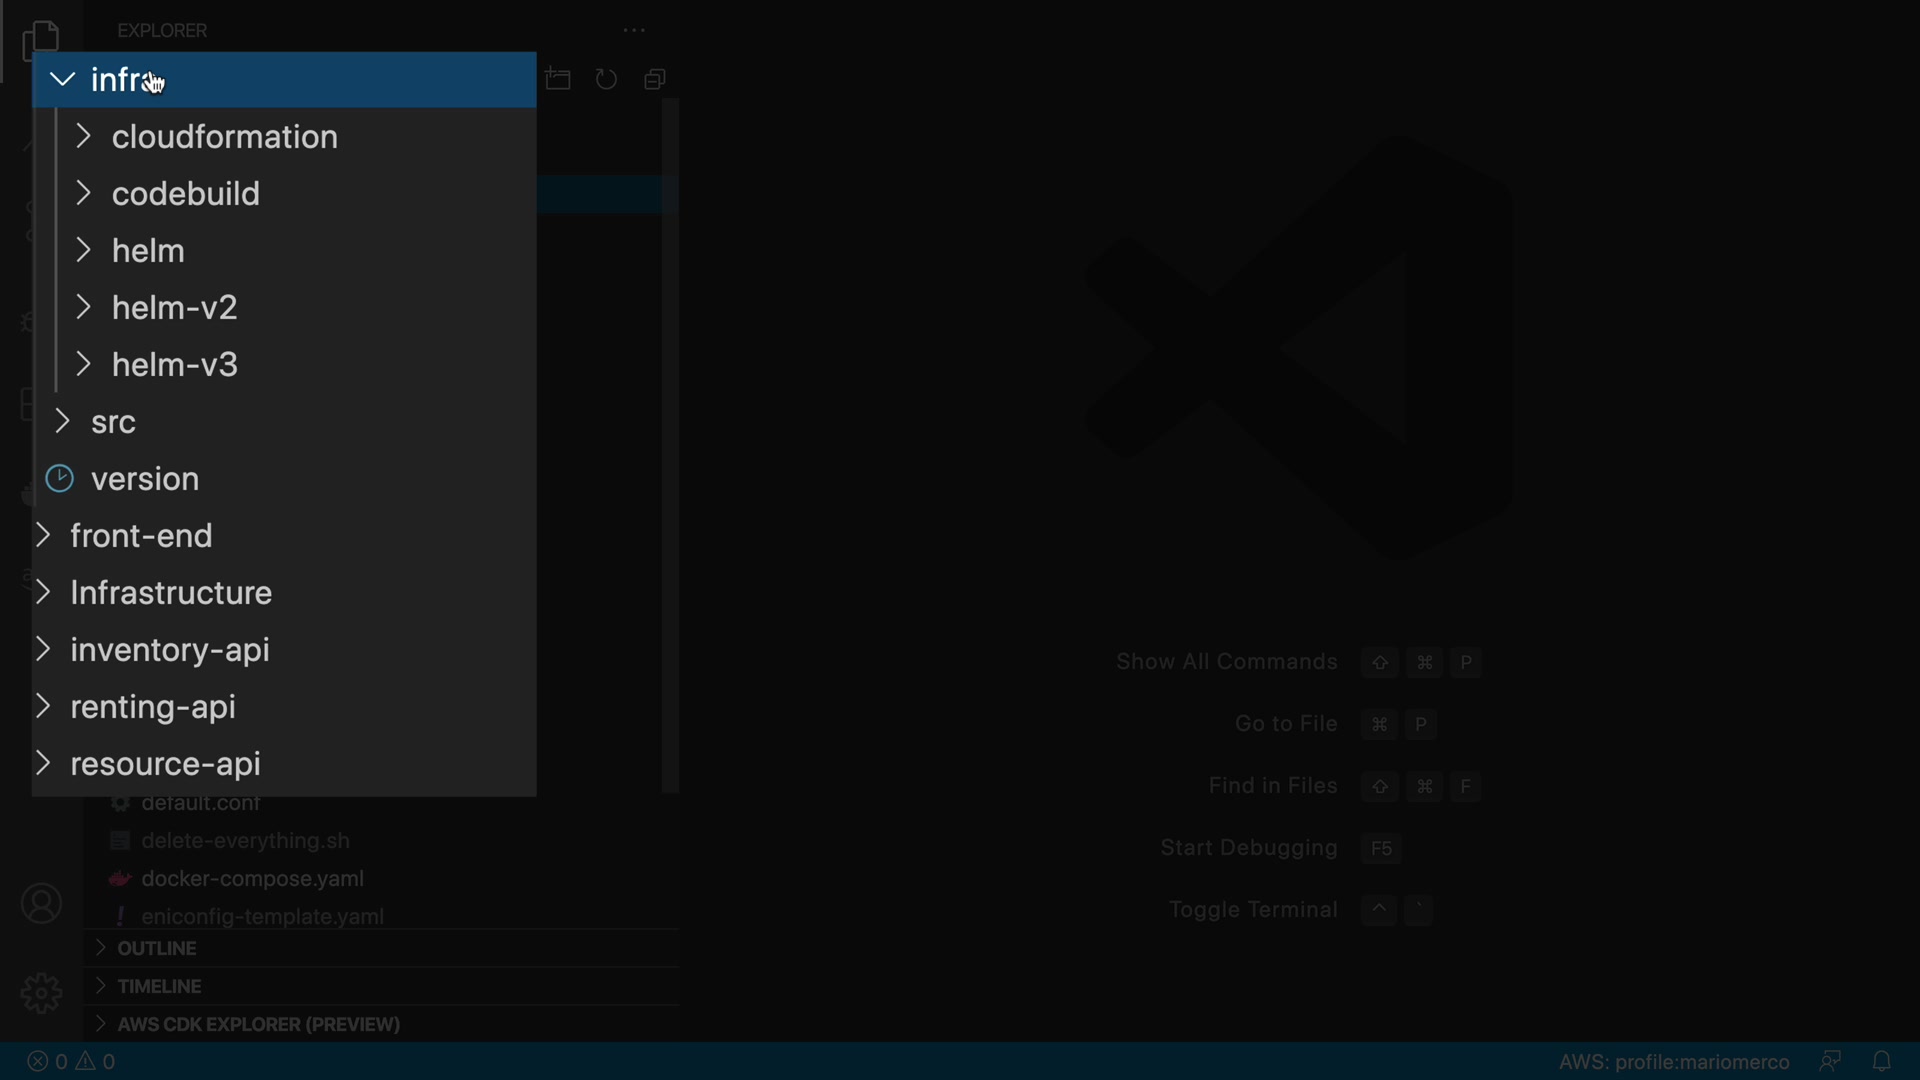
Task: Select the inventory-api folder
Action: [x=170, y=650]
